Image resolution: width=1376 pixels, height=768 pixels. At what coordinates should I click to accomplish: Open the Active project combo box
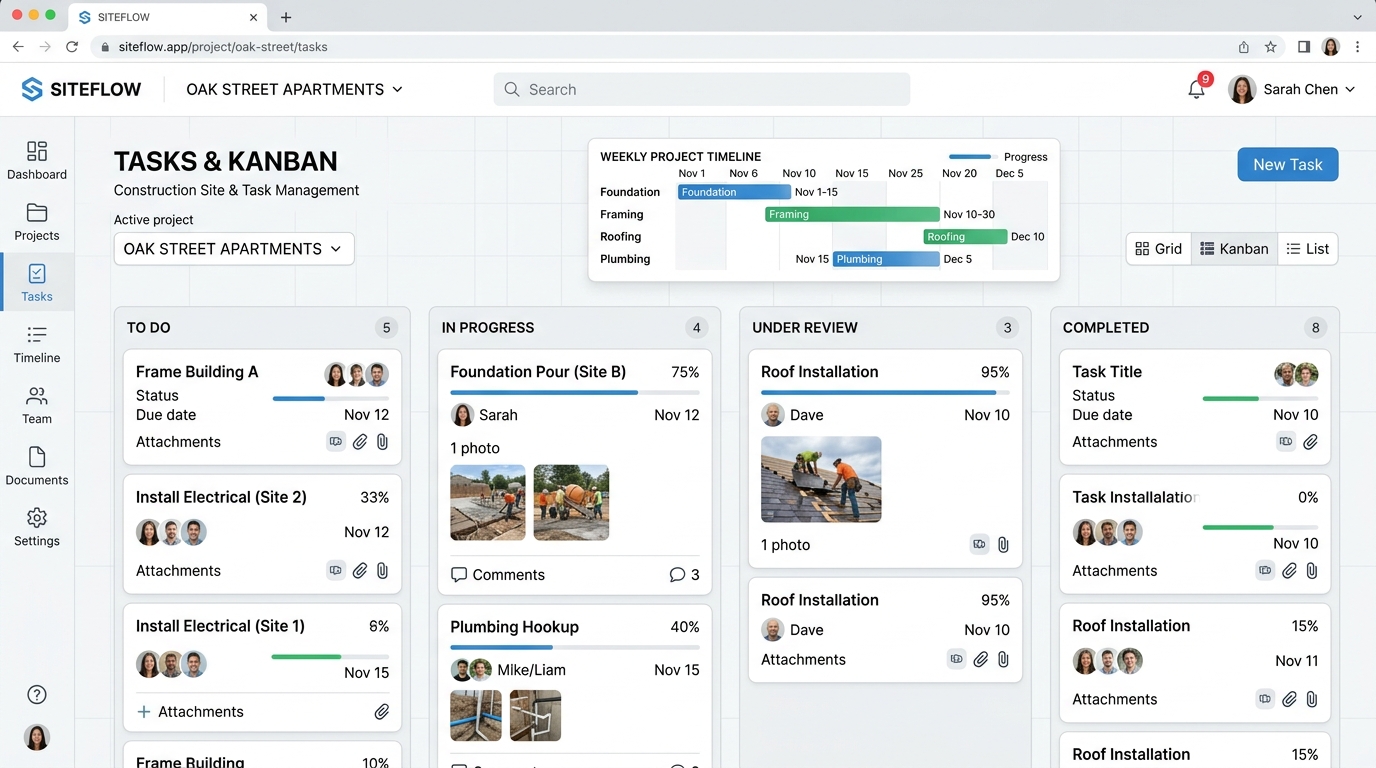(x=234, y=249)
